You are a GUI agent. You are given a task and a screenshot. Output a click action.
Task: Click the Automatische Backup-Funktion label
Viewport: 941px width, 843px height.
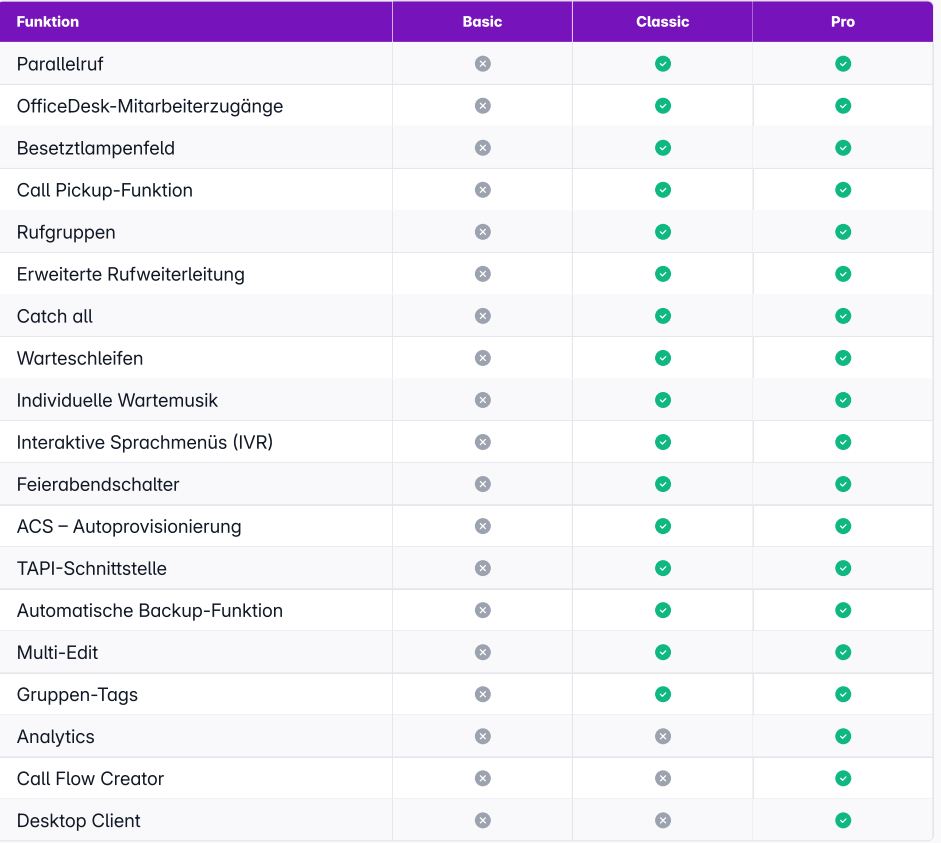pyautogui.click(x=150, y=610)
